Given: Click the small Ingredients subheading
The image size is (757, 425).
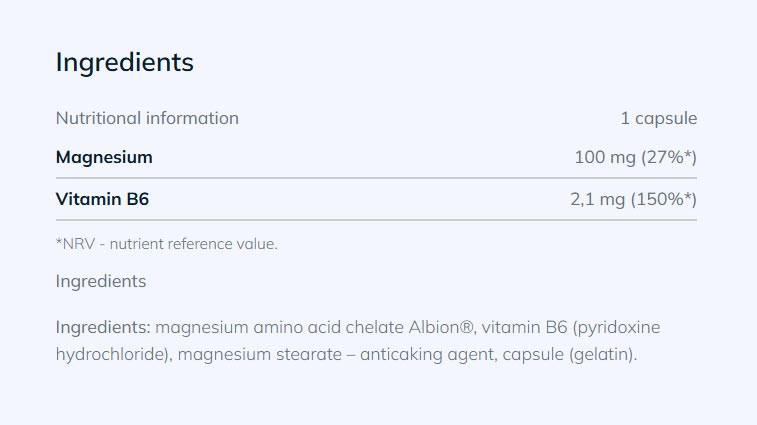Looking at the screenshot, I should click(101, 281).
